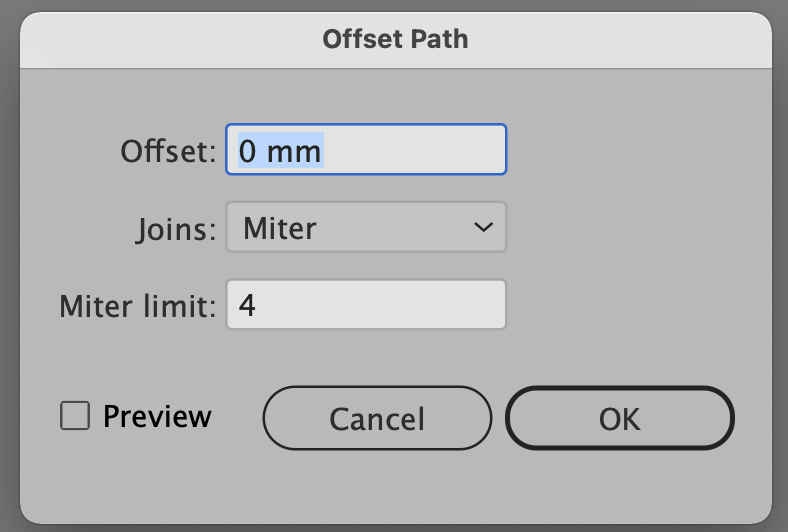Image resolution: width=788 pixels, height=532 pixels.
Task: Click the Offset: label
Action: tap(168, 151)
